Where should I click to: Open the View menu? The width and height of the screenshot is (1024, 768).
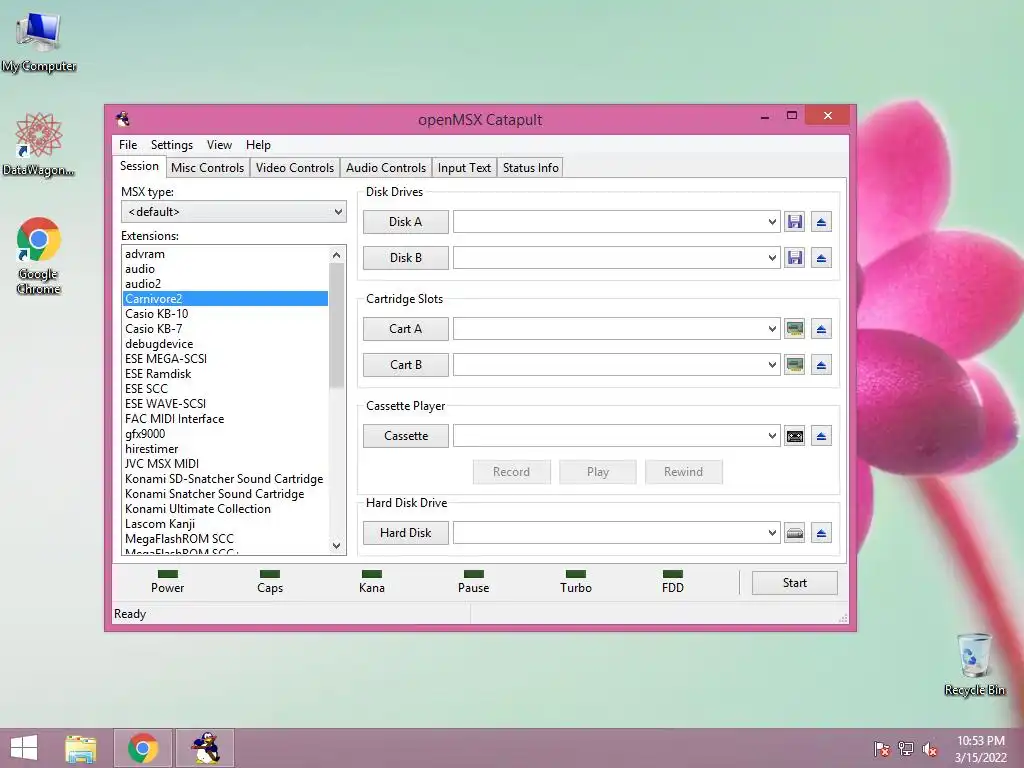219,145
